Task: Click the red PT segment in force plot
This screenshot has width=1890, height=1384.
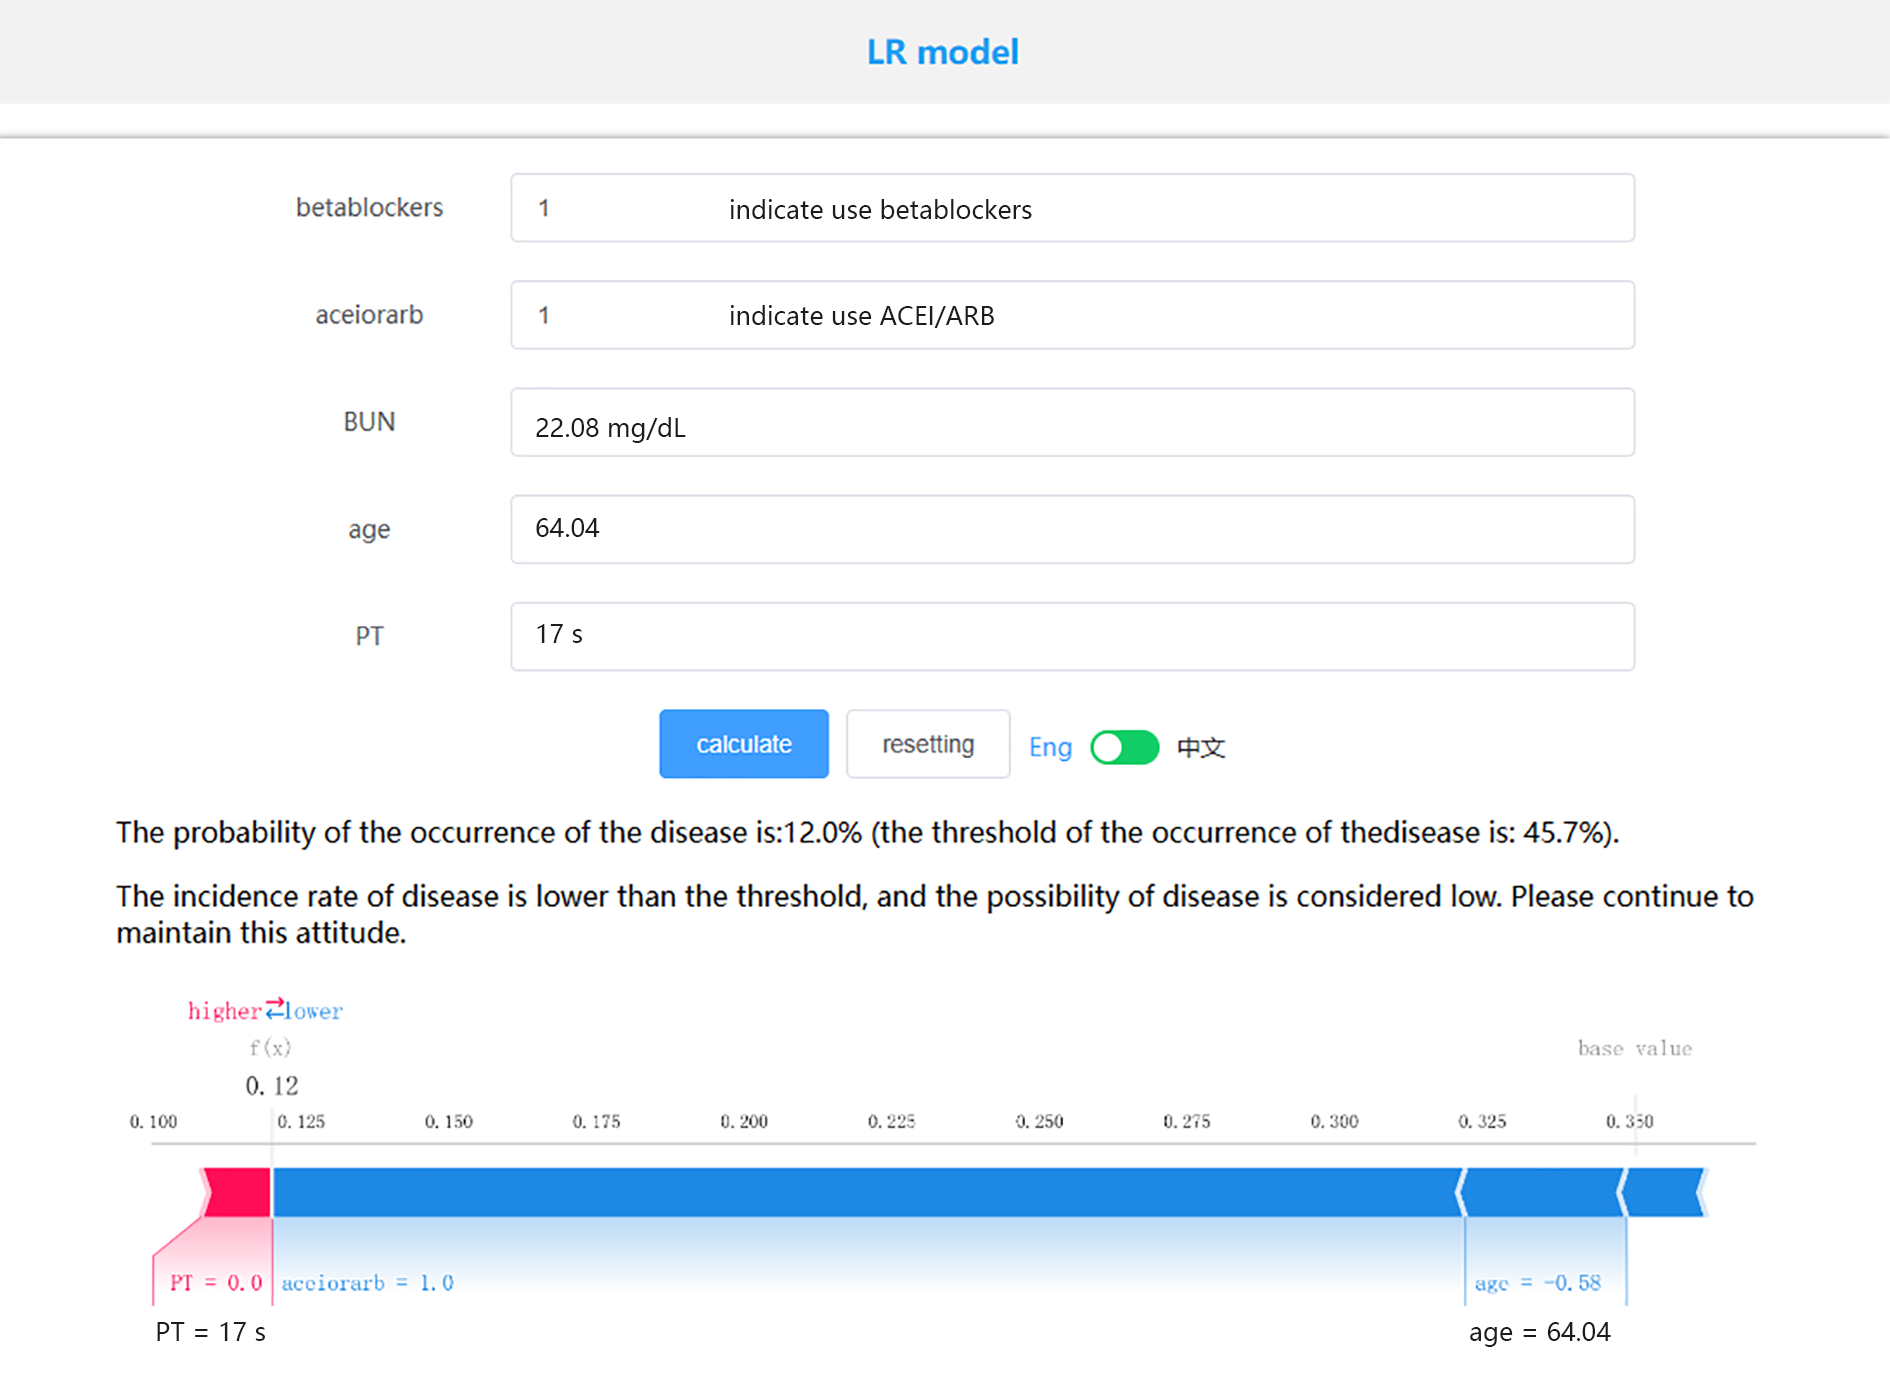Action: click(237, 1192)
